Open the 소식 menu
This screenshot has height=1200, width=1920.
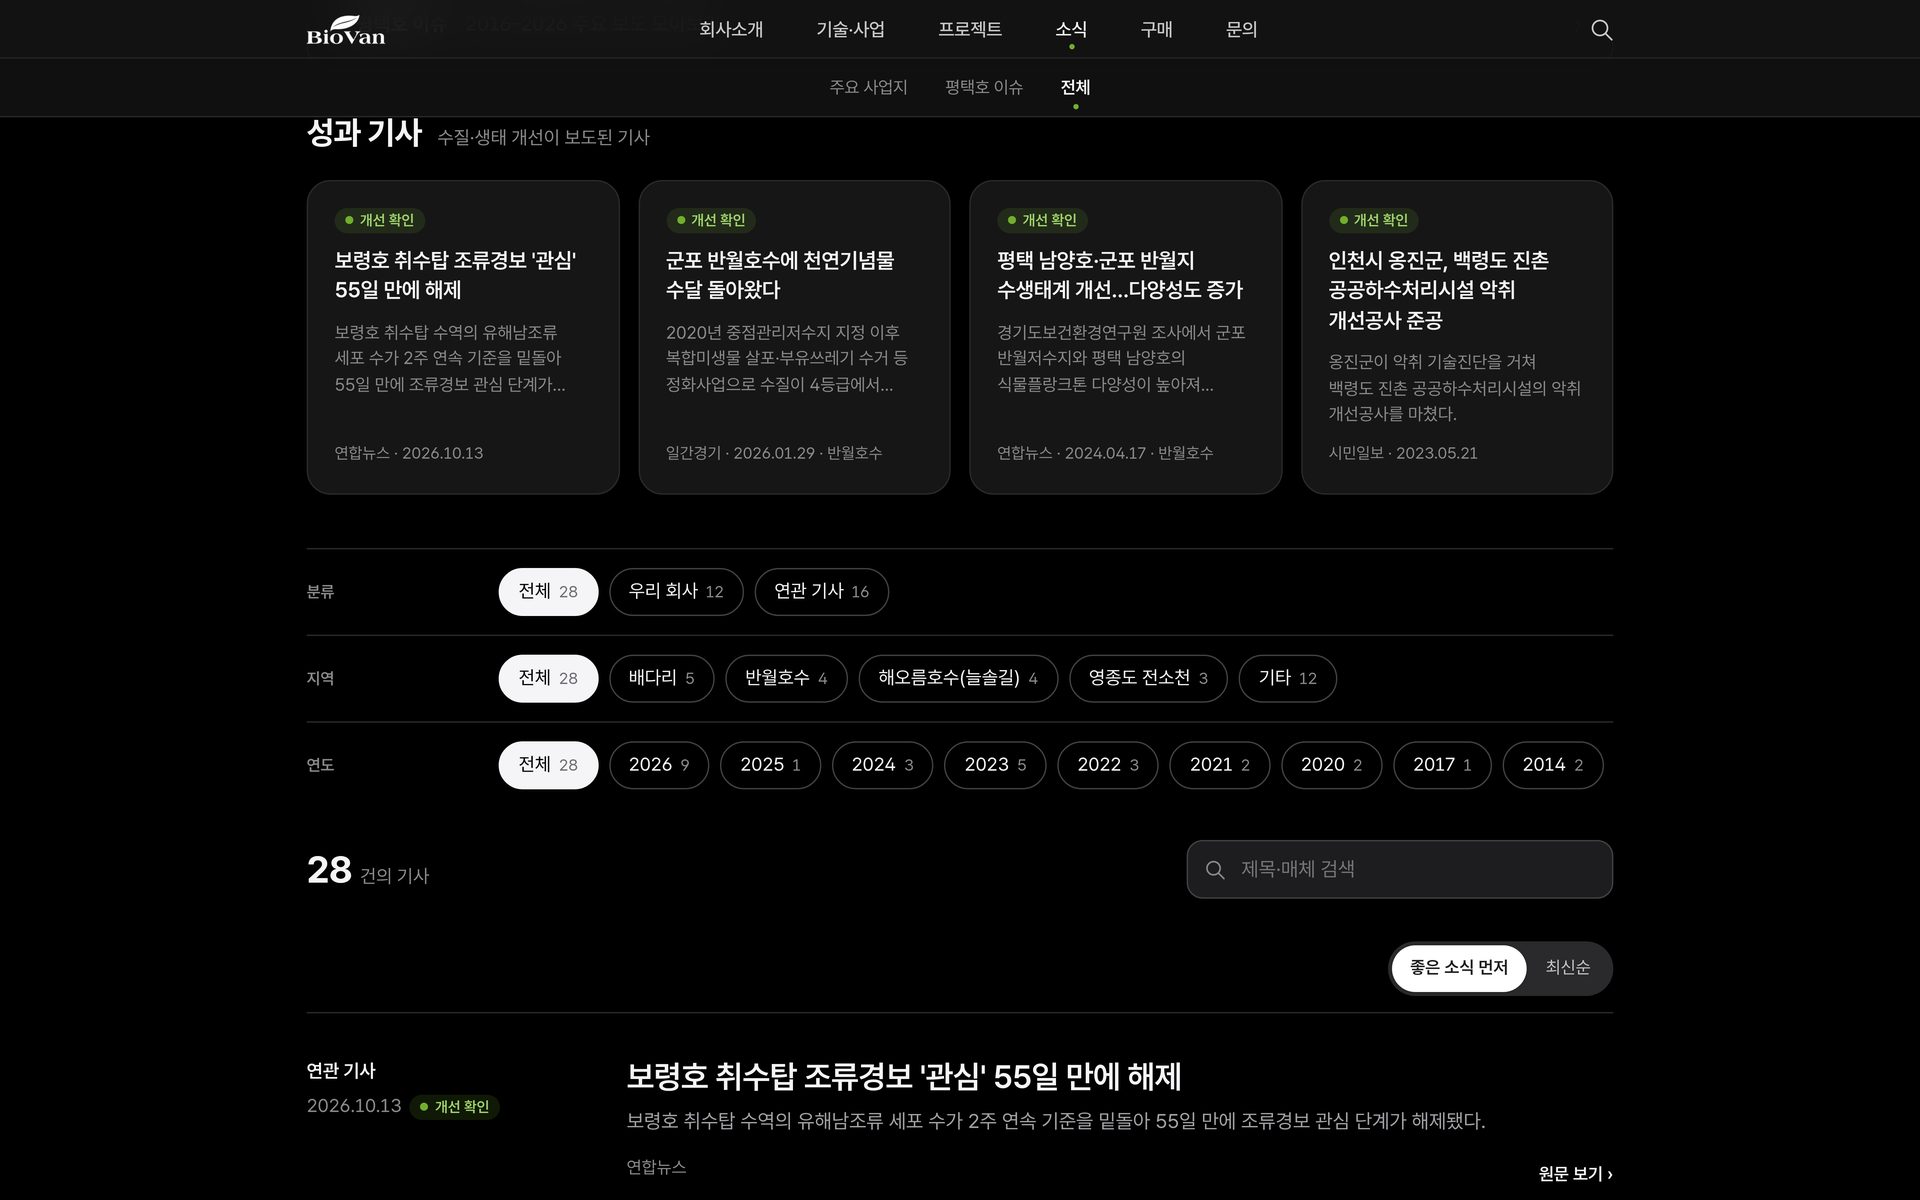(1071, 30)
